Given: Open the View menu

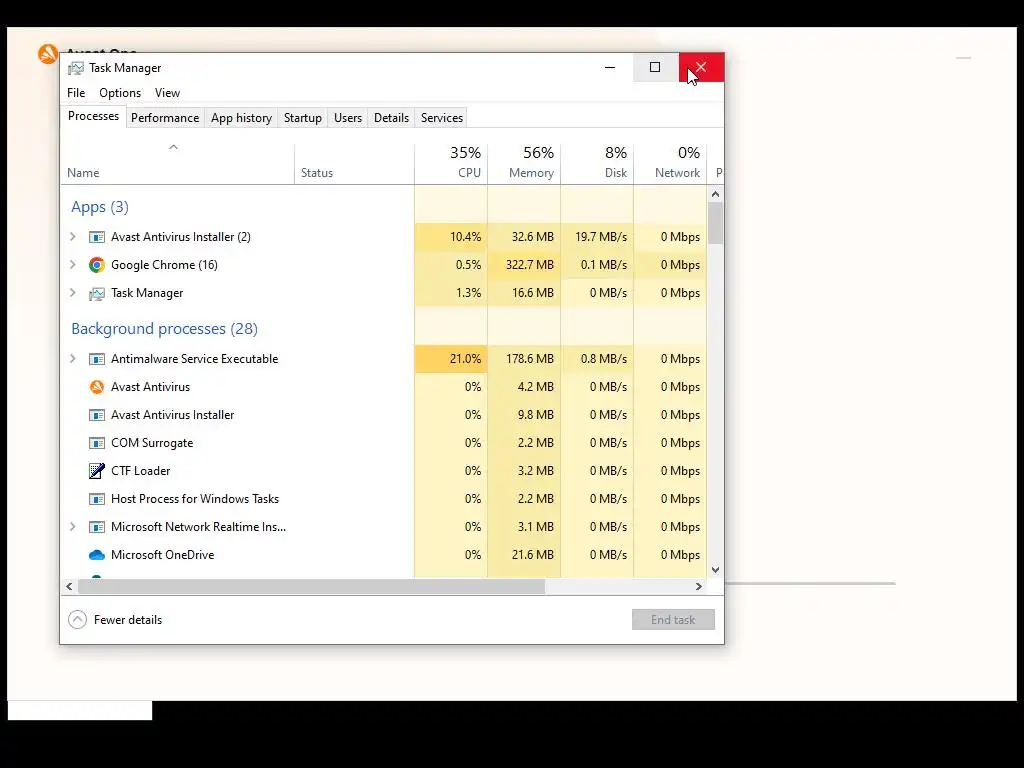Looking at the screenshot, I should [167, 93].
